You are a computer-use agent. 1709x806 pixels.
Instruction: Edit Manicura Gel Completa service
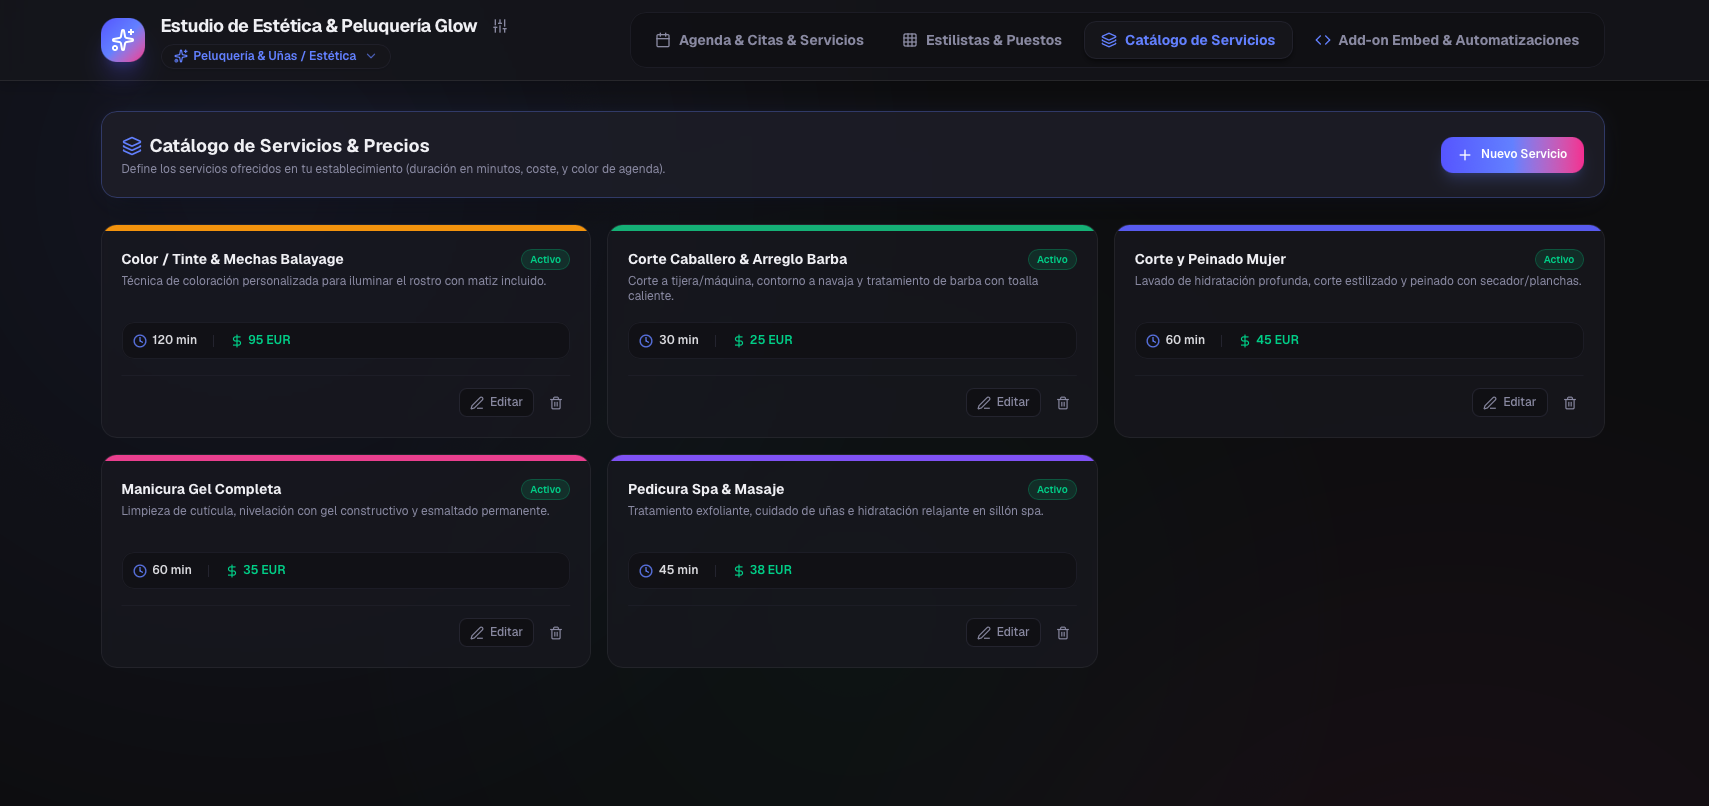point(496,632)
